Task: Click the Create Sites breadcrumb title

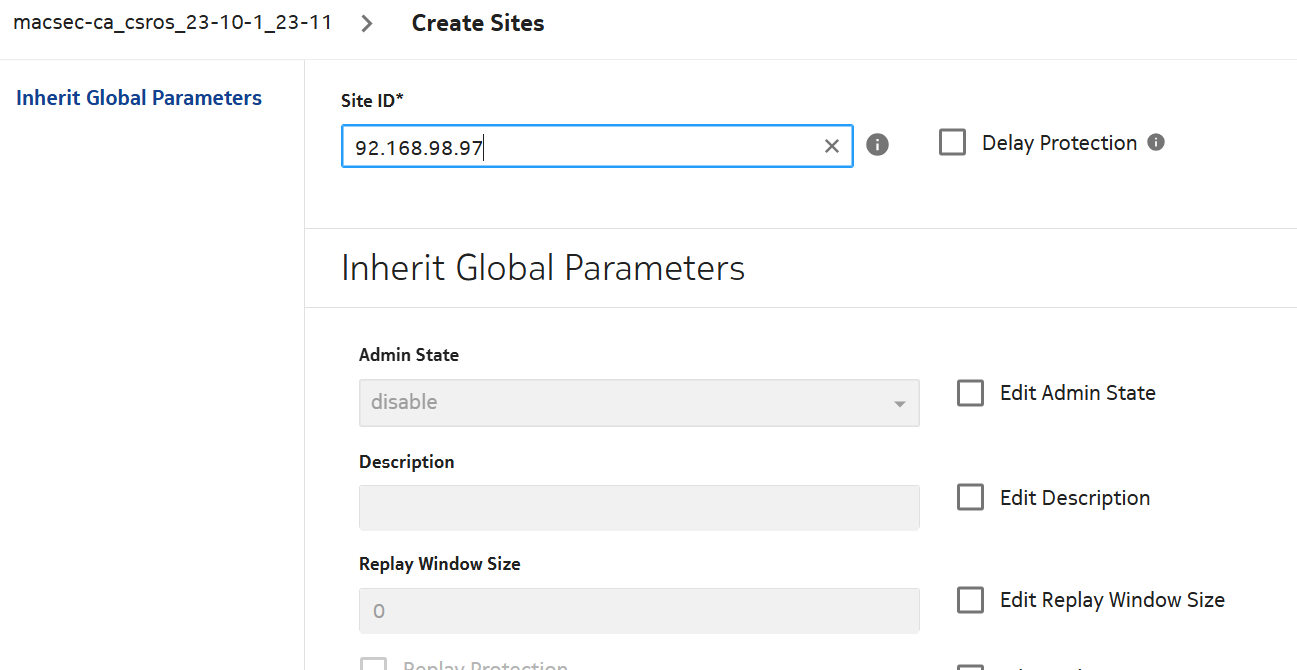Action: pyautogui.click(x=478, y=24)
